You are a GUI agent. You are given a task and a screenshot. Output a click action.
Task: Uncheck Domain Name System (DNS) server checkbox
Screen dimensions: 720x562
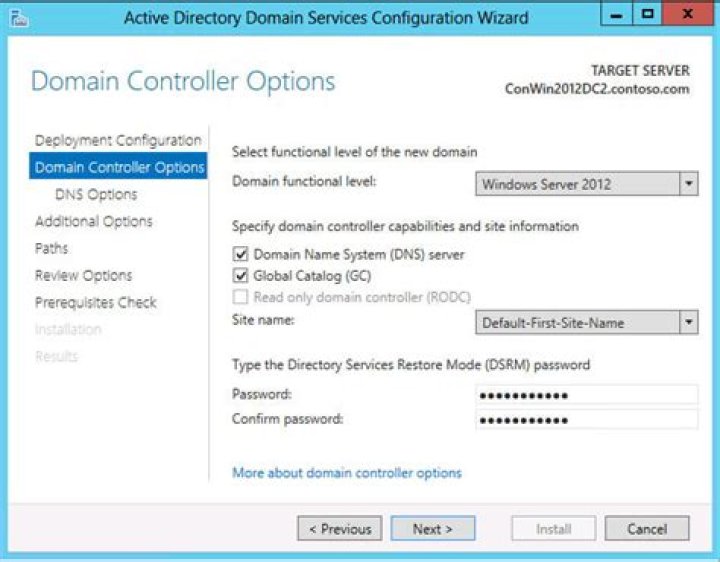click(x=240, y=255)
